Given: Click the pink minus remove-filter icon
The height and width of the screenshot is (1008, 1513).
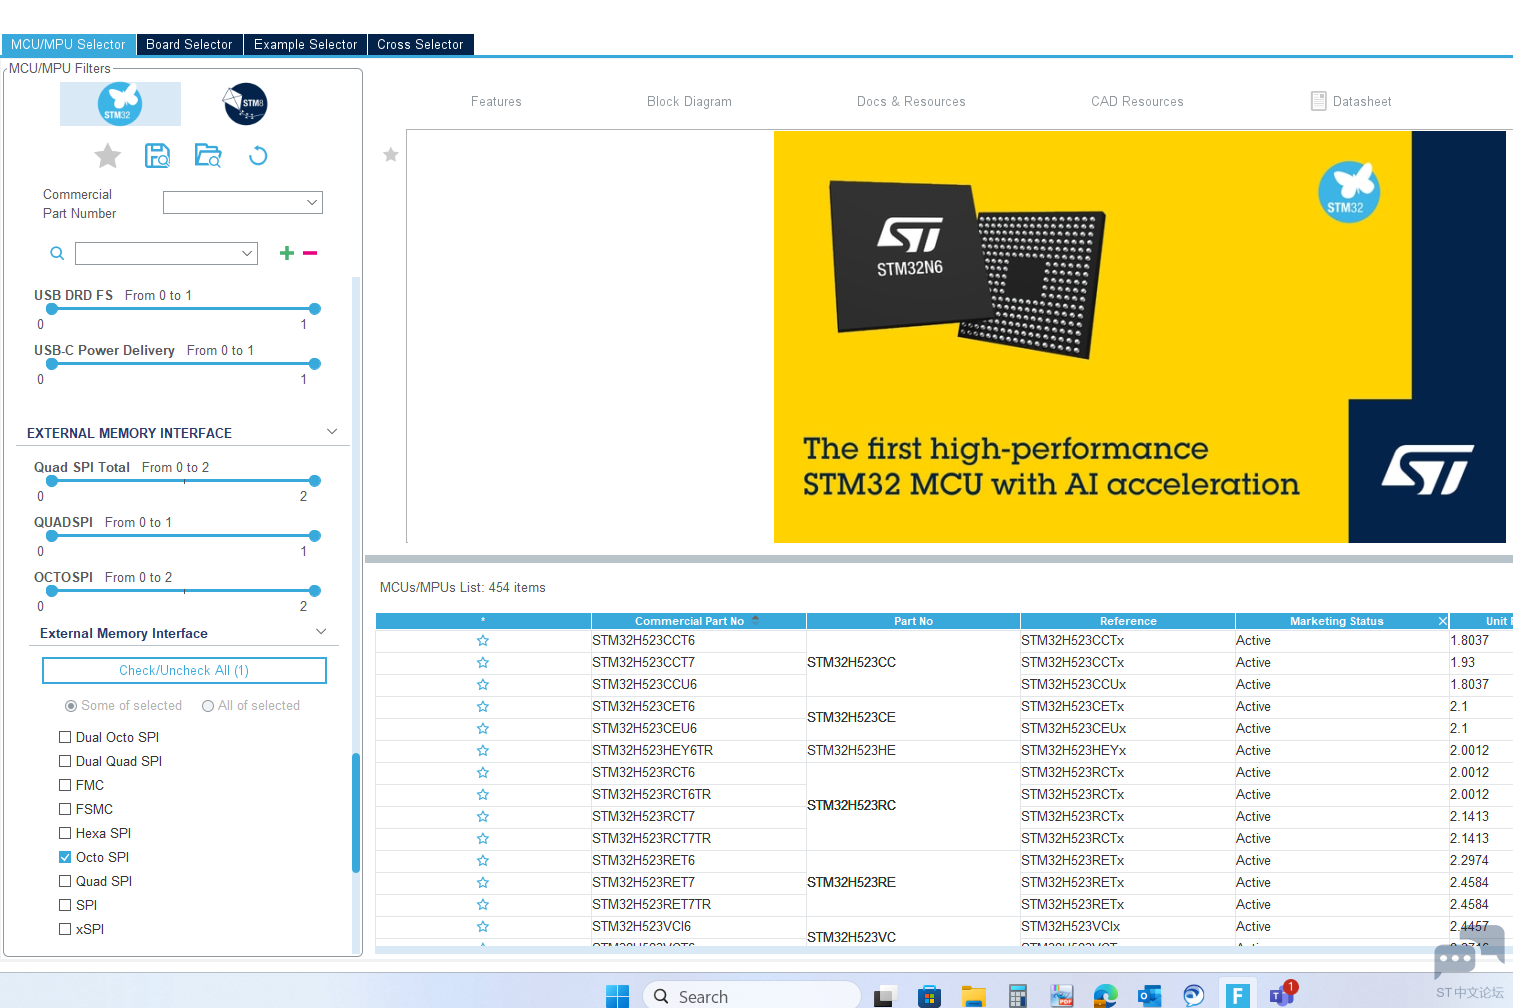Looking at the screenshot, I should (310, 253).
